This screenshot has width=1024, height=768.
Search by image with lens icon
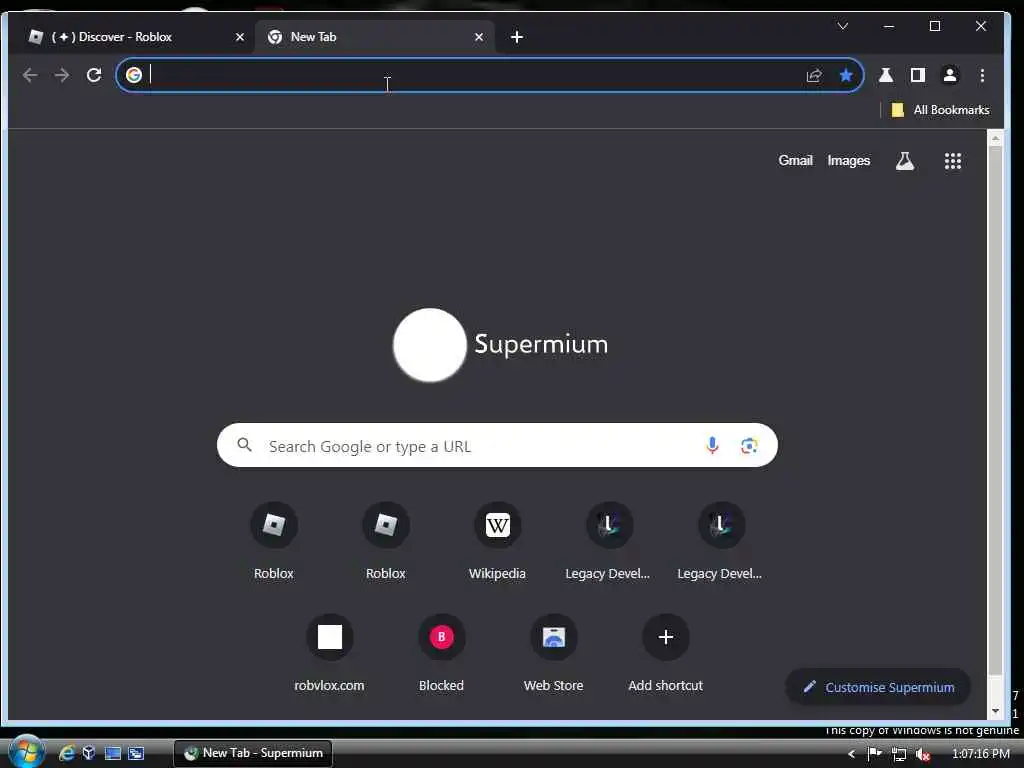tap(749, 445)
